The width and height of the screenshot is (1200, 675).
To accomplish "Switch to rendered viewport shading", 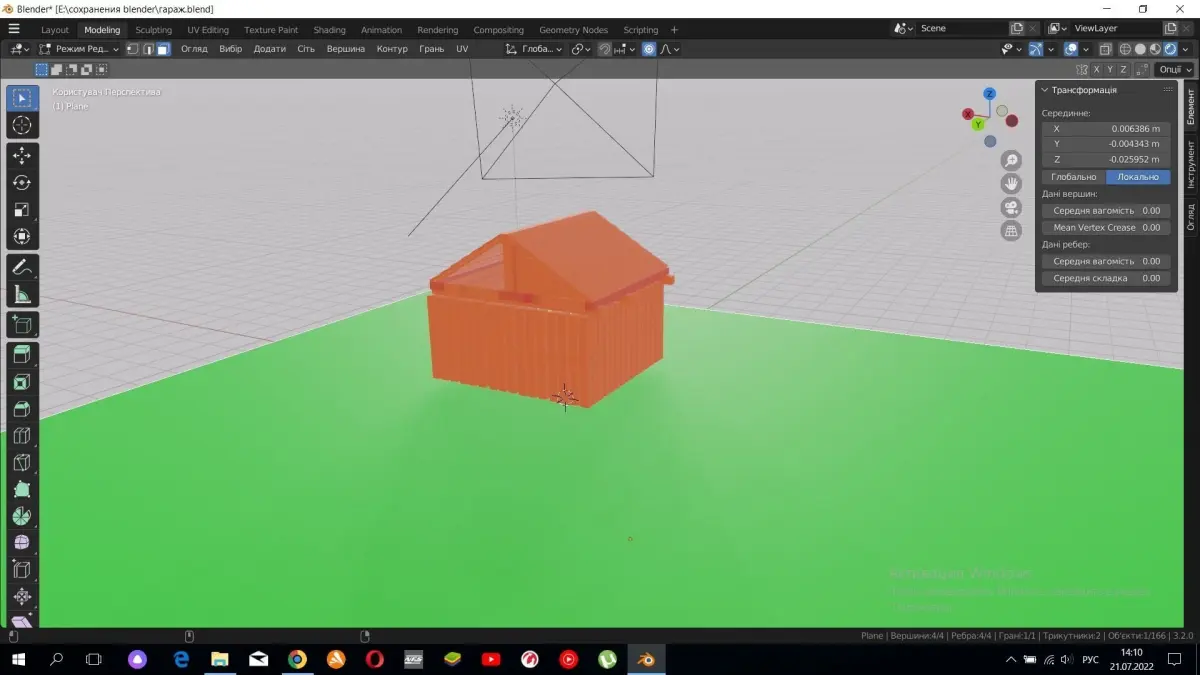I will click(1170, 48).
